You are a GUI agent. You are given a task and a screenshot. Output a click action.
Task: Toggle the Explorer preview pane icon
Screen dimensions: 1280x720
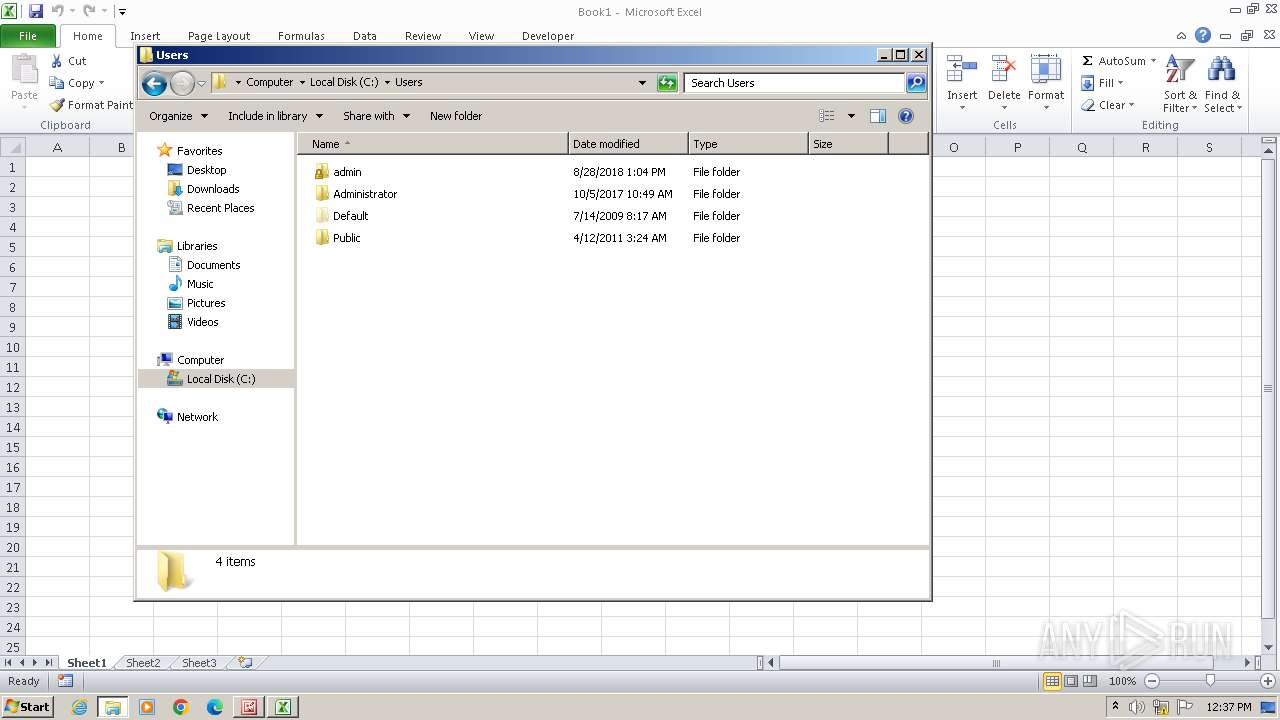tap(878, 116)
